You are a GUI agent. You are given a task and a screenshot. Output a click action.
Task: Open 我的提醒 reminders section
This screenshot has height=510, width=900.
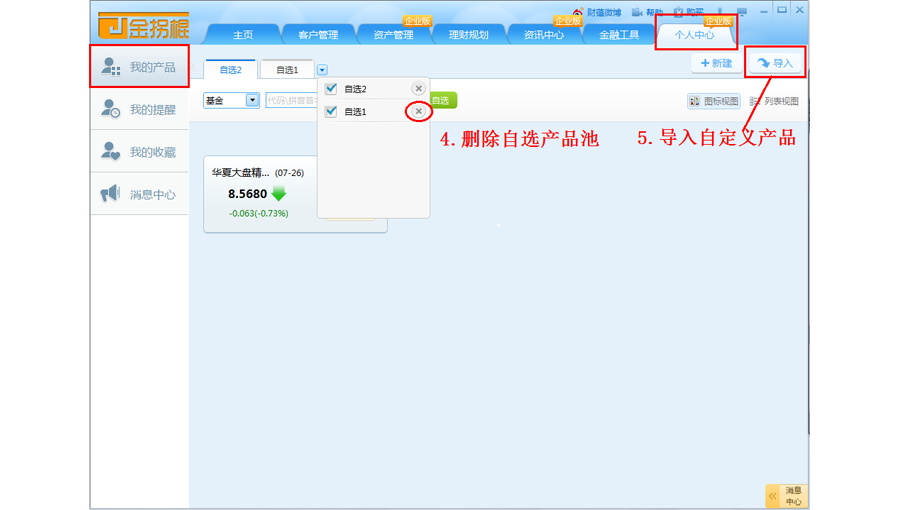[140, 110]
